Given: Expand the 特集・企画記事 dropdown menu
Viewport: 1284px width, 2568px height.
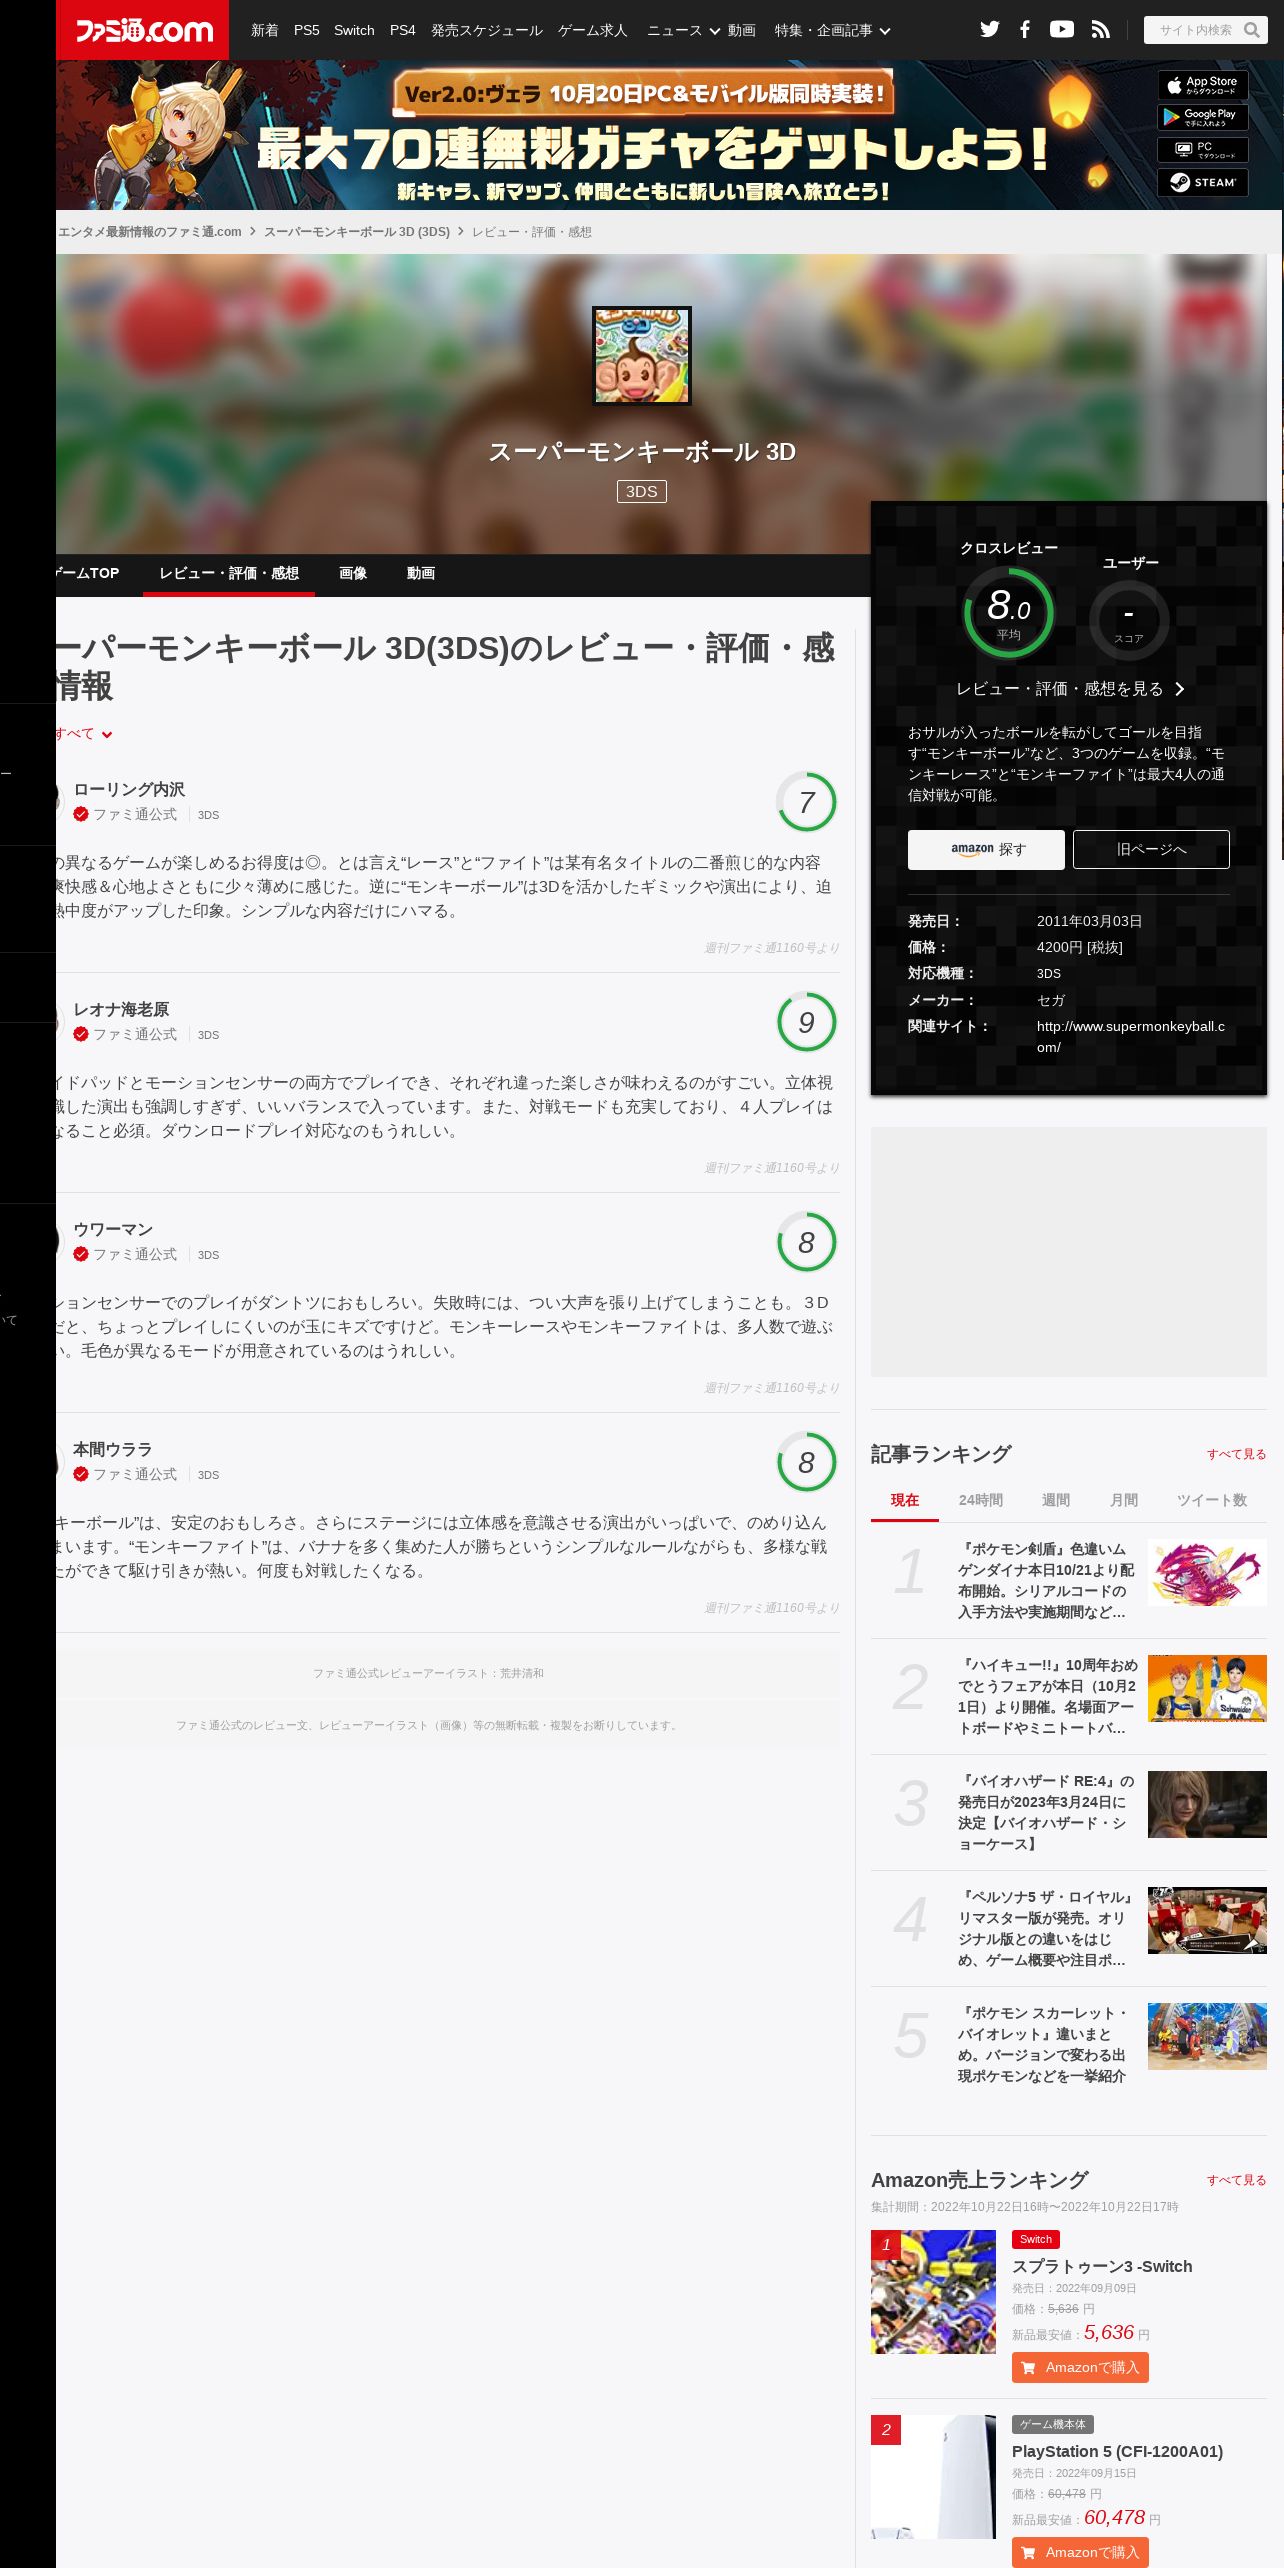Looking at the screenshot, I should [832, 31].
